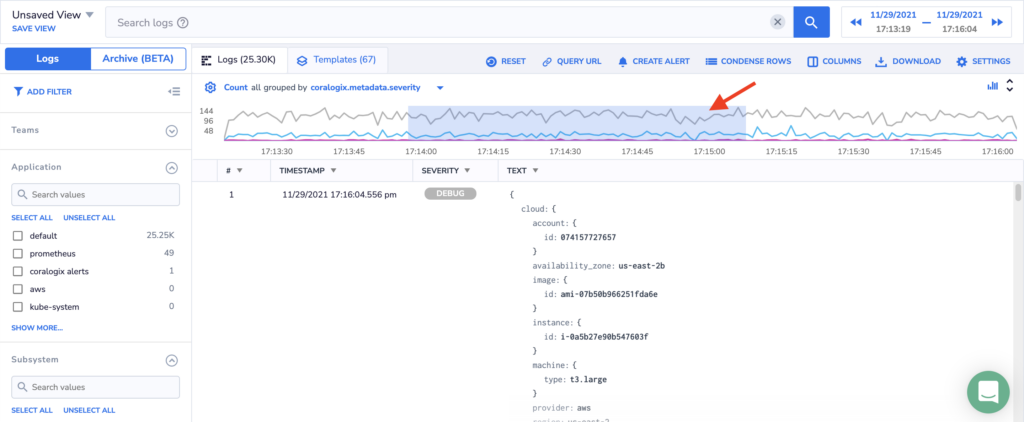Select all applications

click(x=32, y=218)
